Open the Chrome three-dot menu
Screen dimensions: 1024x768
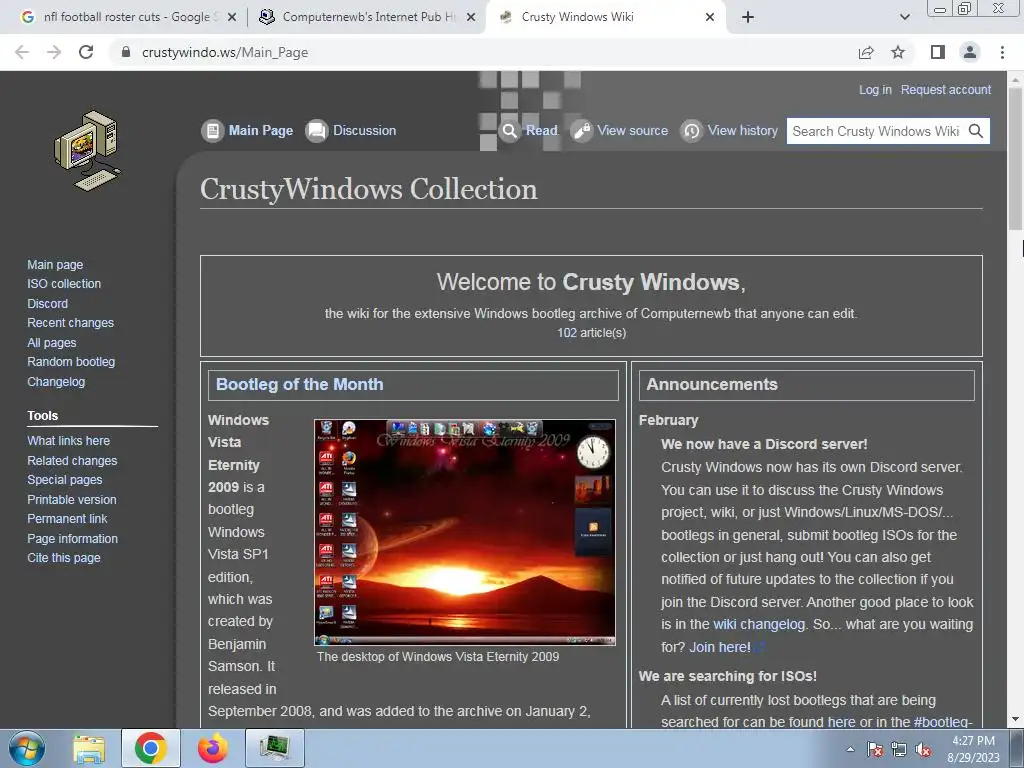(x=1002, y=52)
